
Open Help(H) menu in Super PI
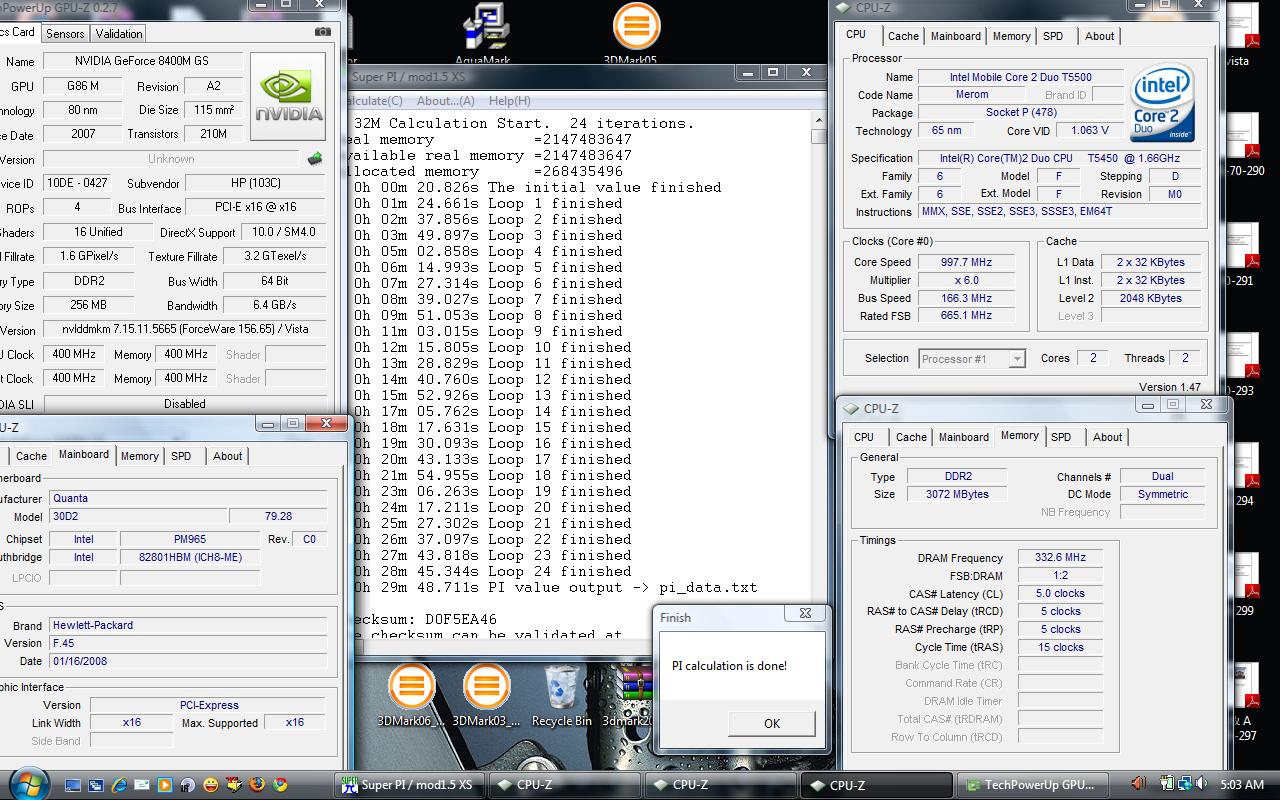(510, 101)
